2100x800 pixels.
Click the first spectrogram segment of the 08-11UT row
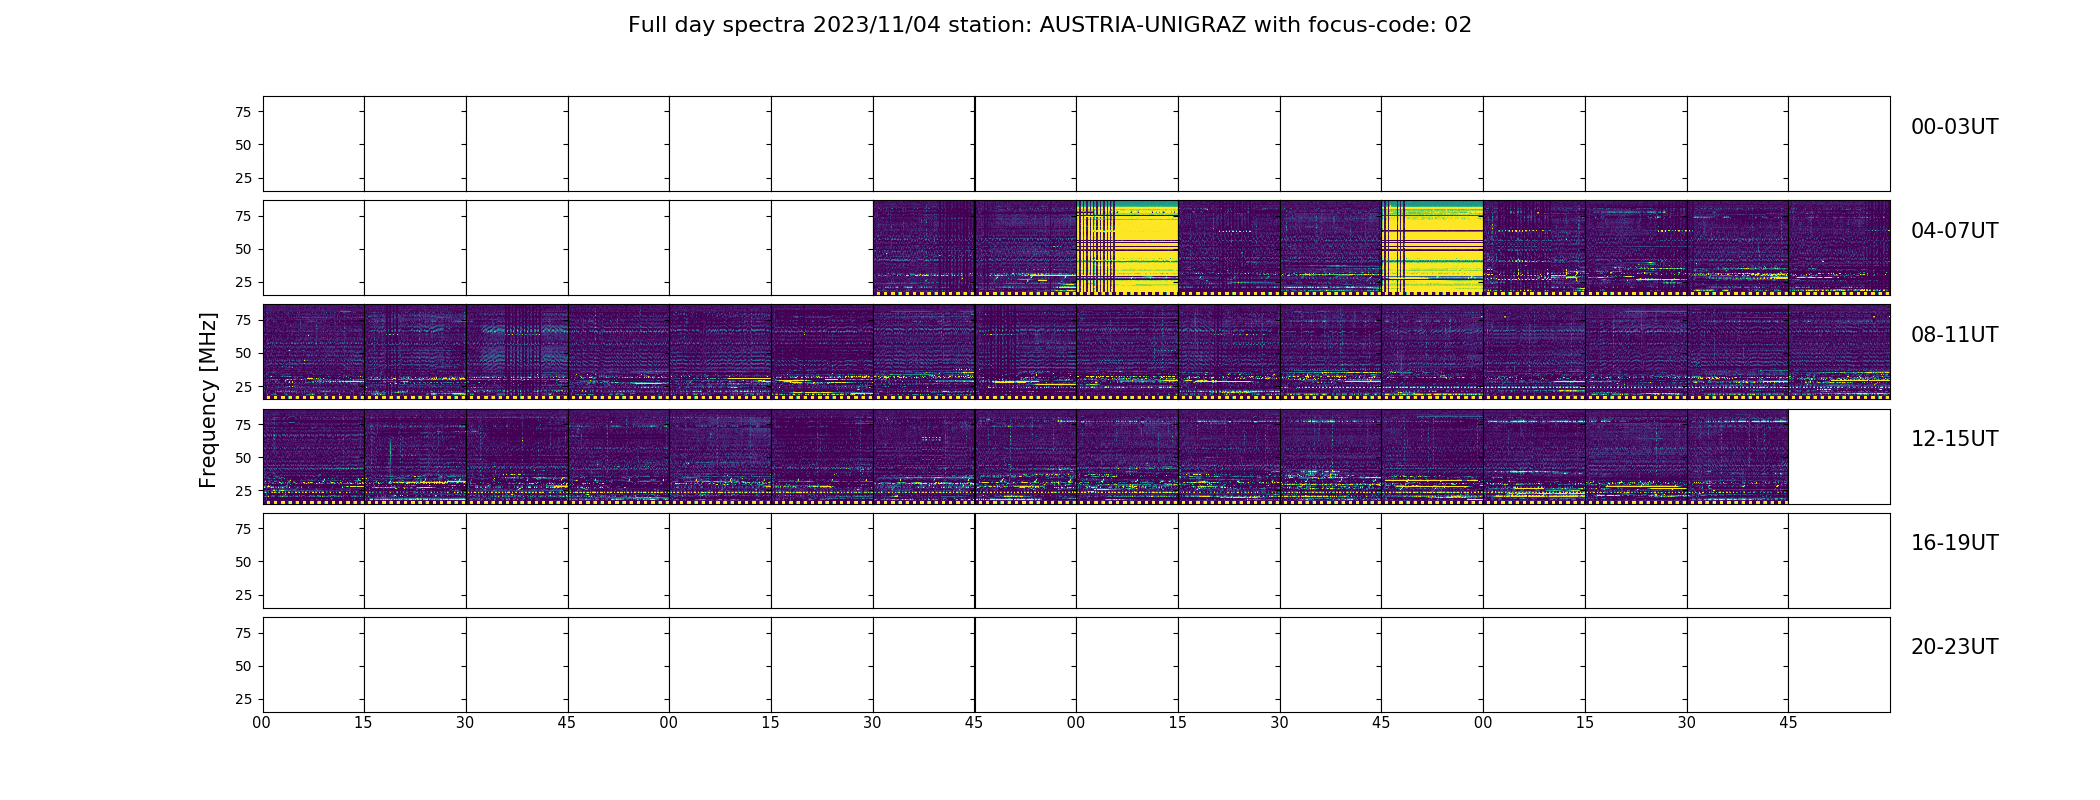314,352
